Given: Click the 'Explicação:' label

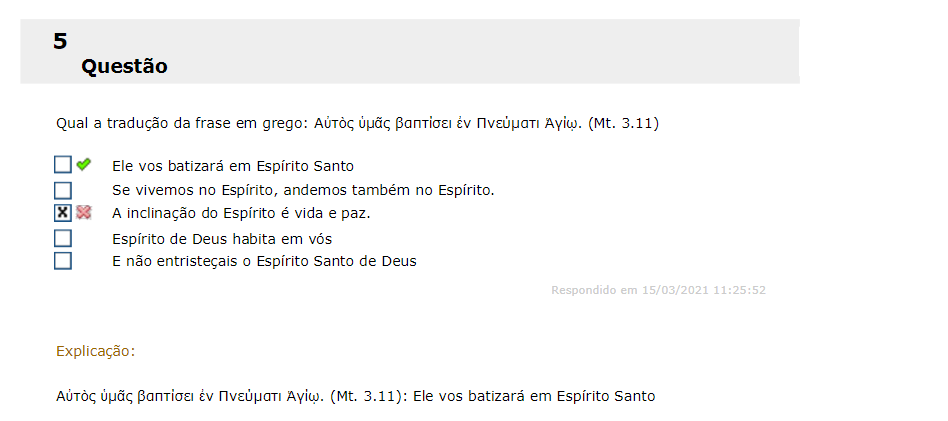Looking at the screenshot, I should click(96, 351).
